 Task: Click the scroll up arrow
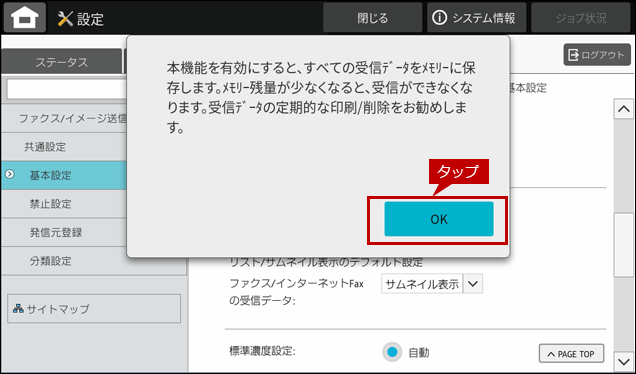click(x=623, y=109)
